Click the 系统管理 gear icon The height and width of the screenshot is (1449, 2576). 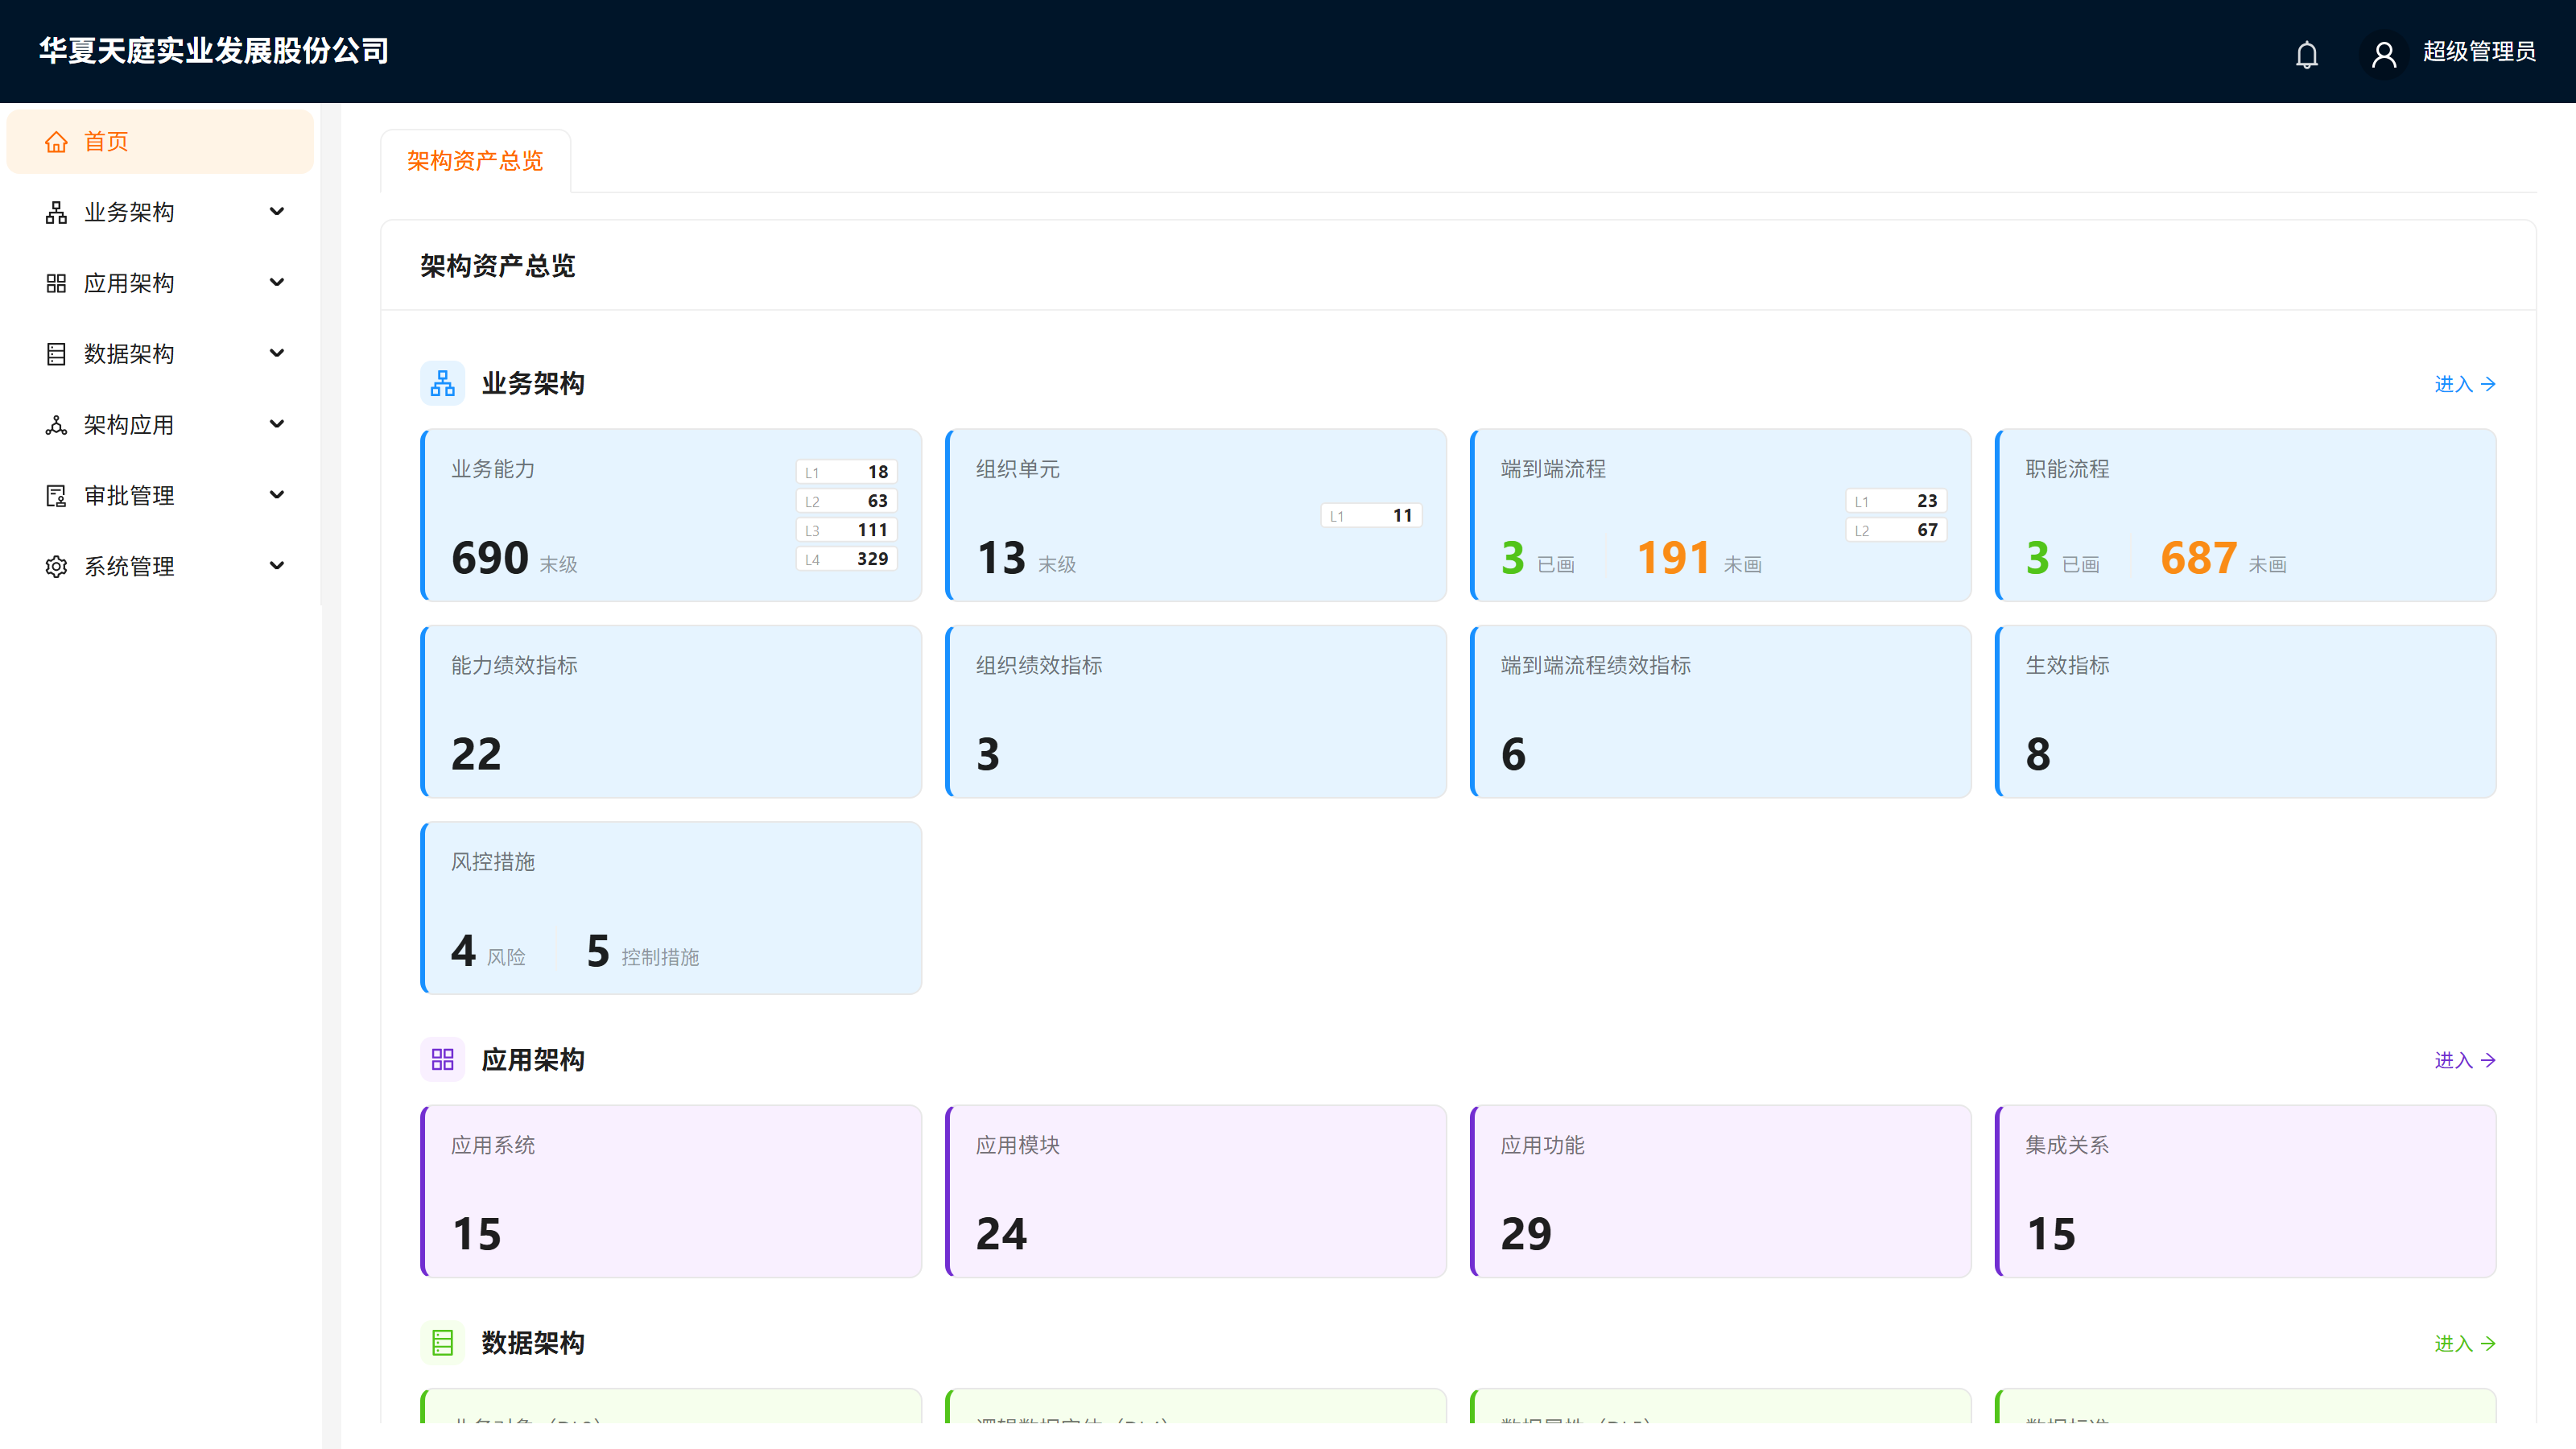pos(56,567)
